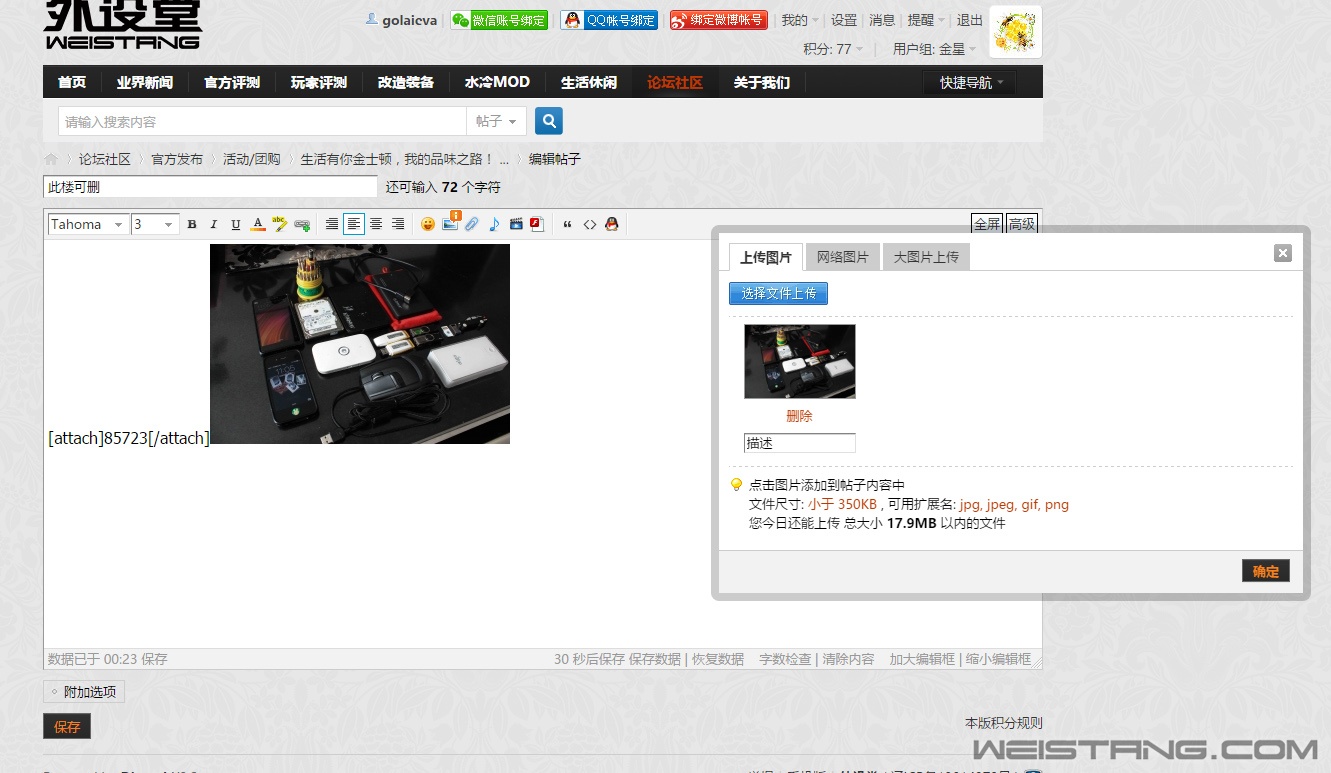The image size is (1331, 773).
Task: Click the blue magnifier search button
Action: click(x=549, y=121)
